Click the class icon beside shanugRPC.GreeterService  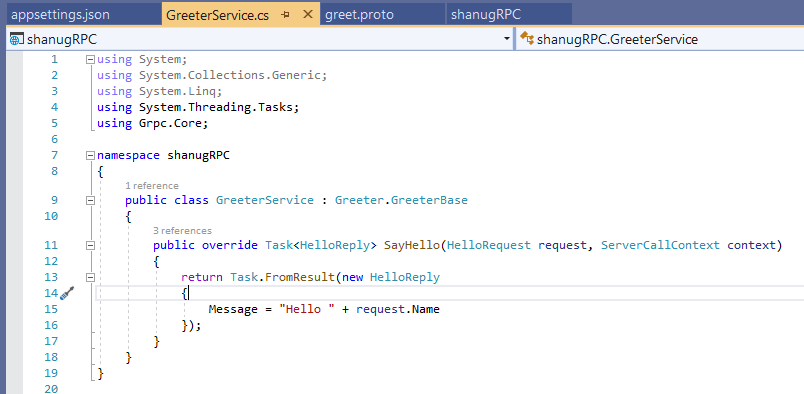click(527, 38)
